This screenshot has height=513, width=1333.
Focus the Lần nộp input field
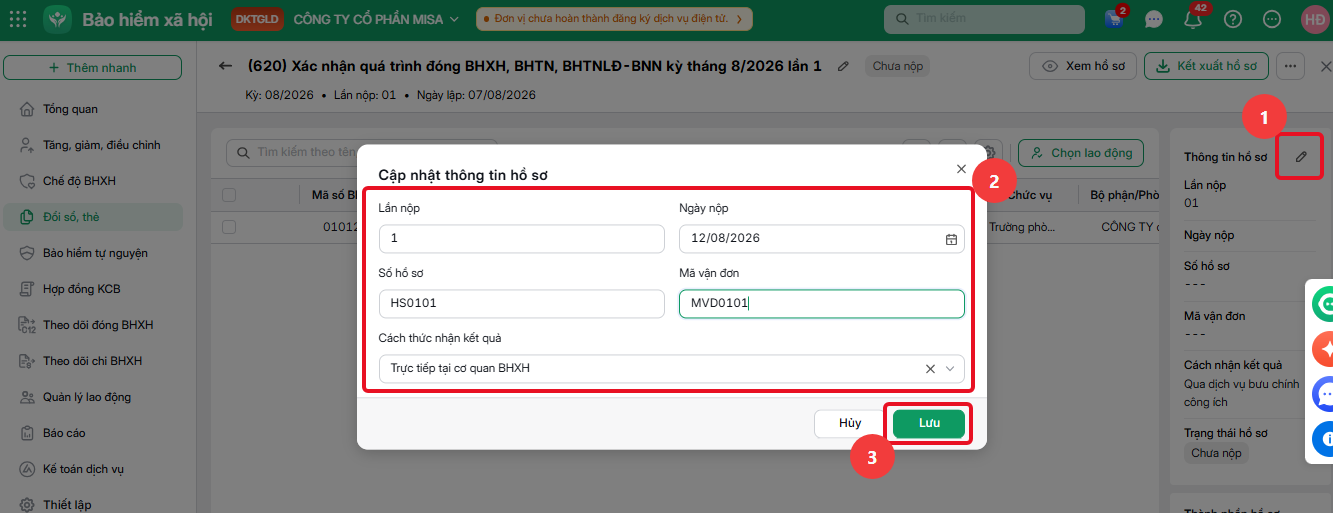[x=522, y=239]
